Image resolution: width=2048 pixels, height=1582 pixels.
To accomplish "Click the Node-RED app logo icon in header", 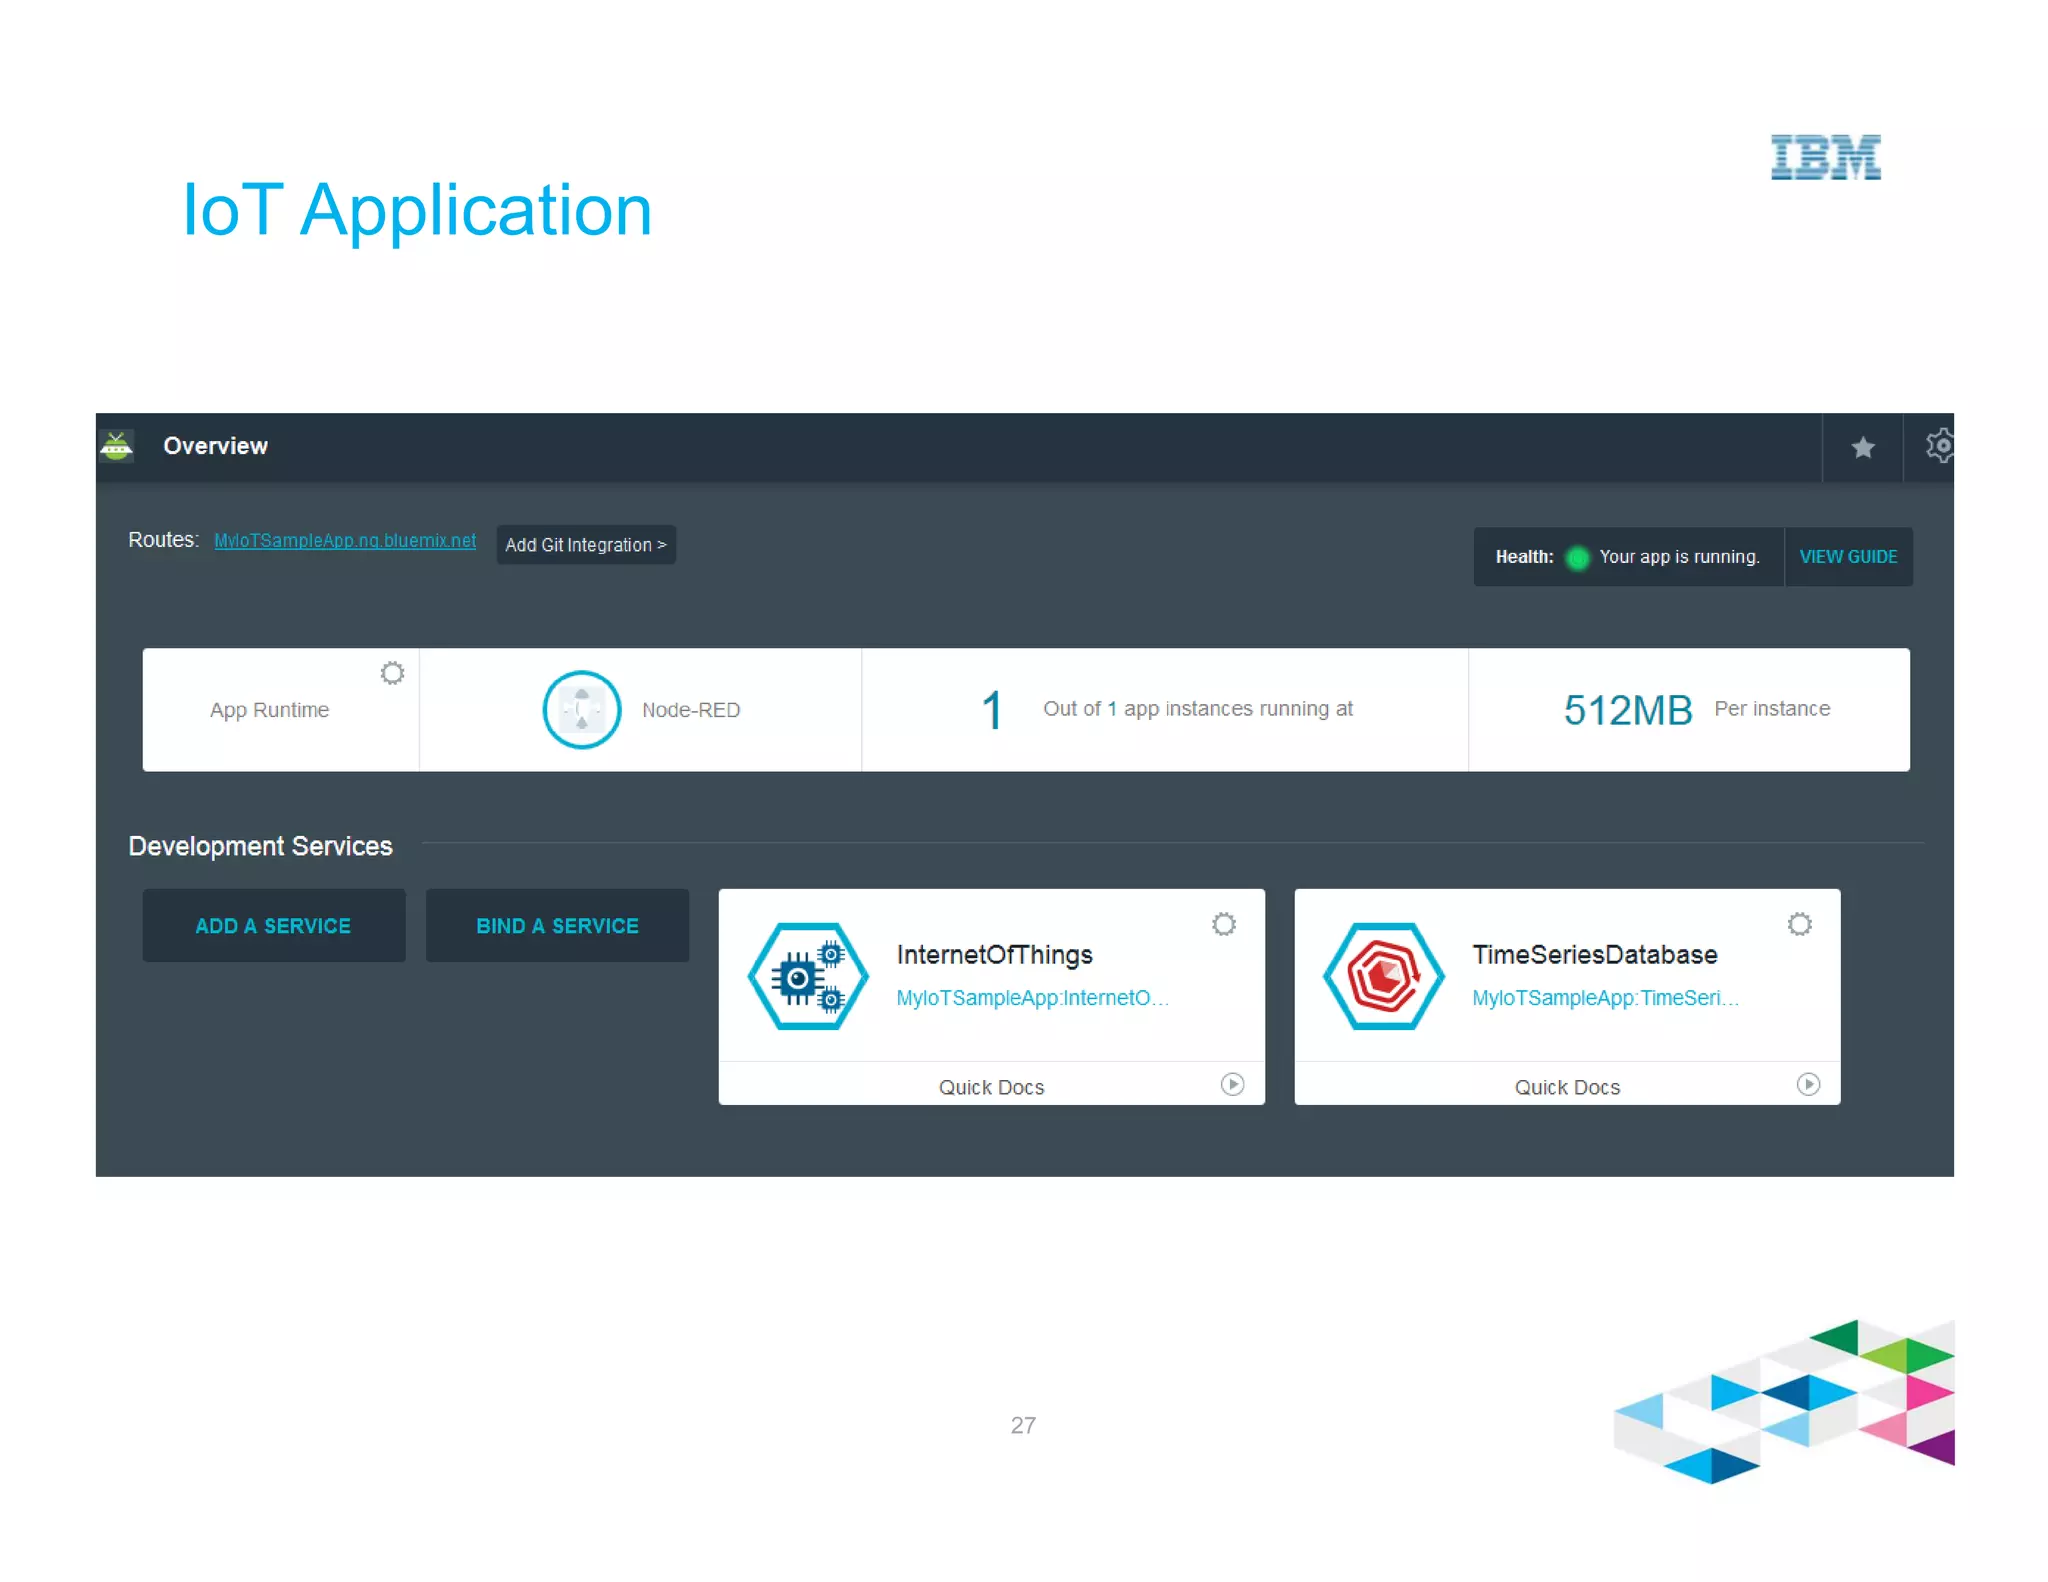I will tap(117, 447).
